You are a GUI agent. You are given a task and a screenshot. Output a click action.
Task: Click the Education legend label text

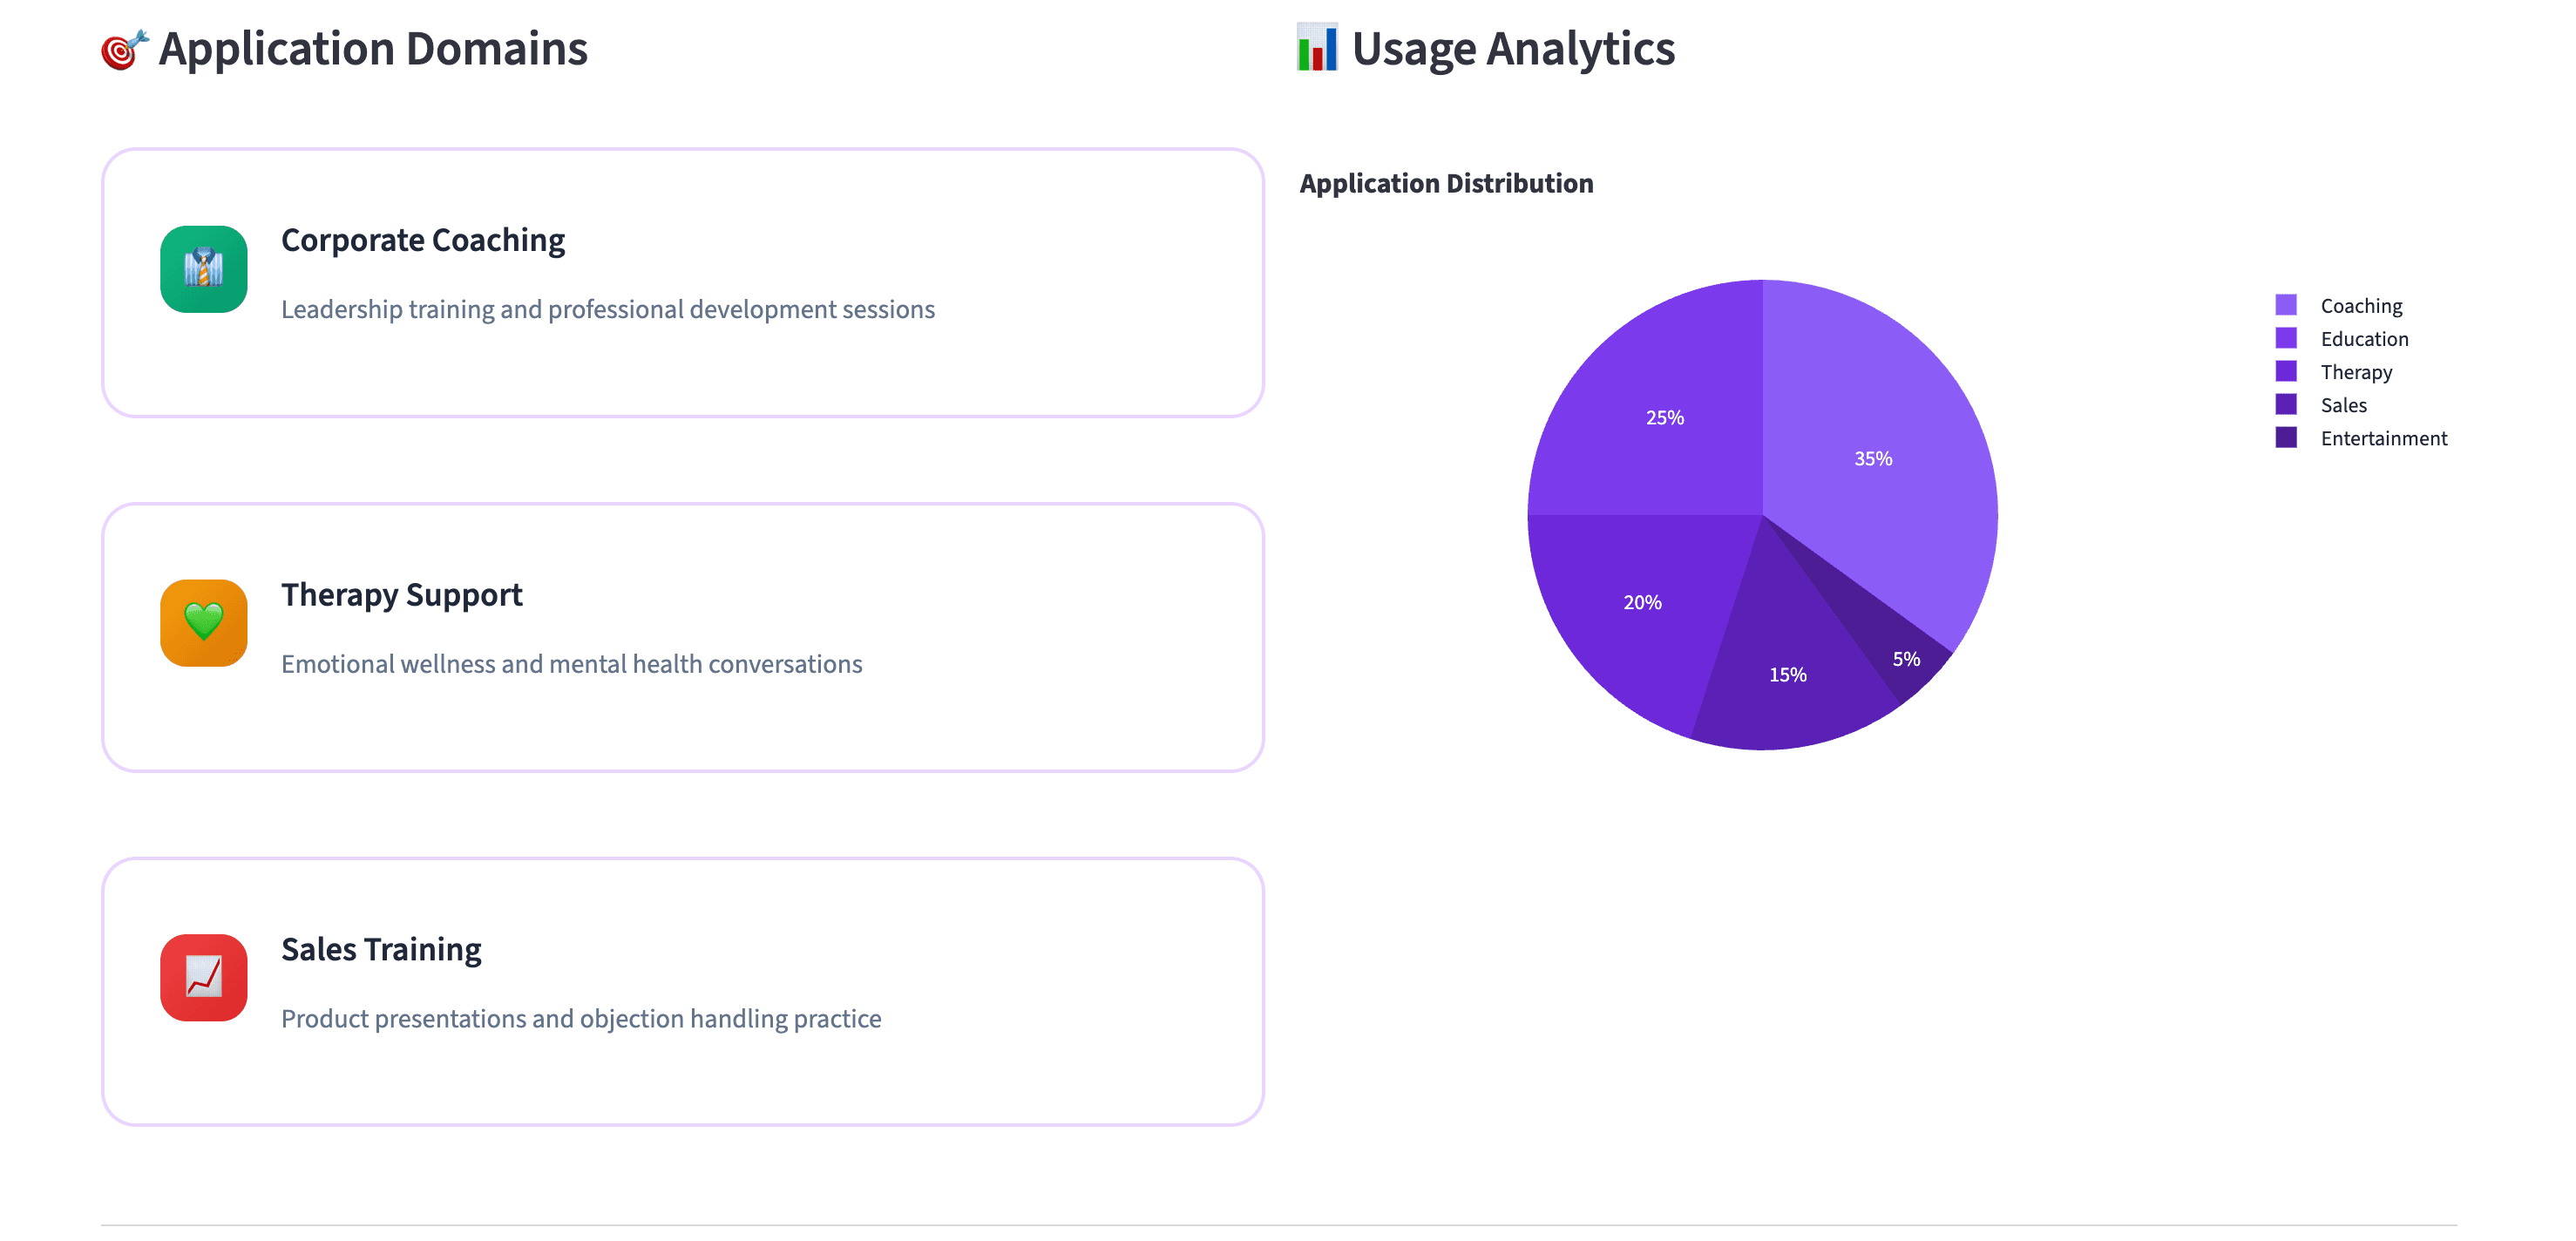(2363, 339)
